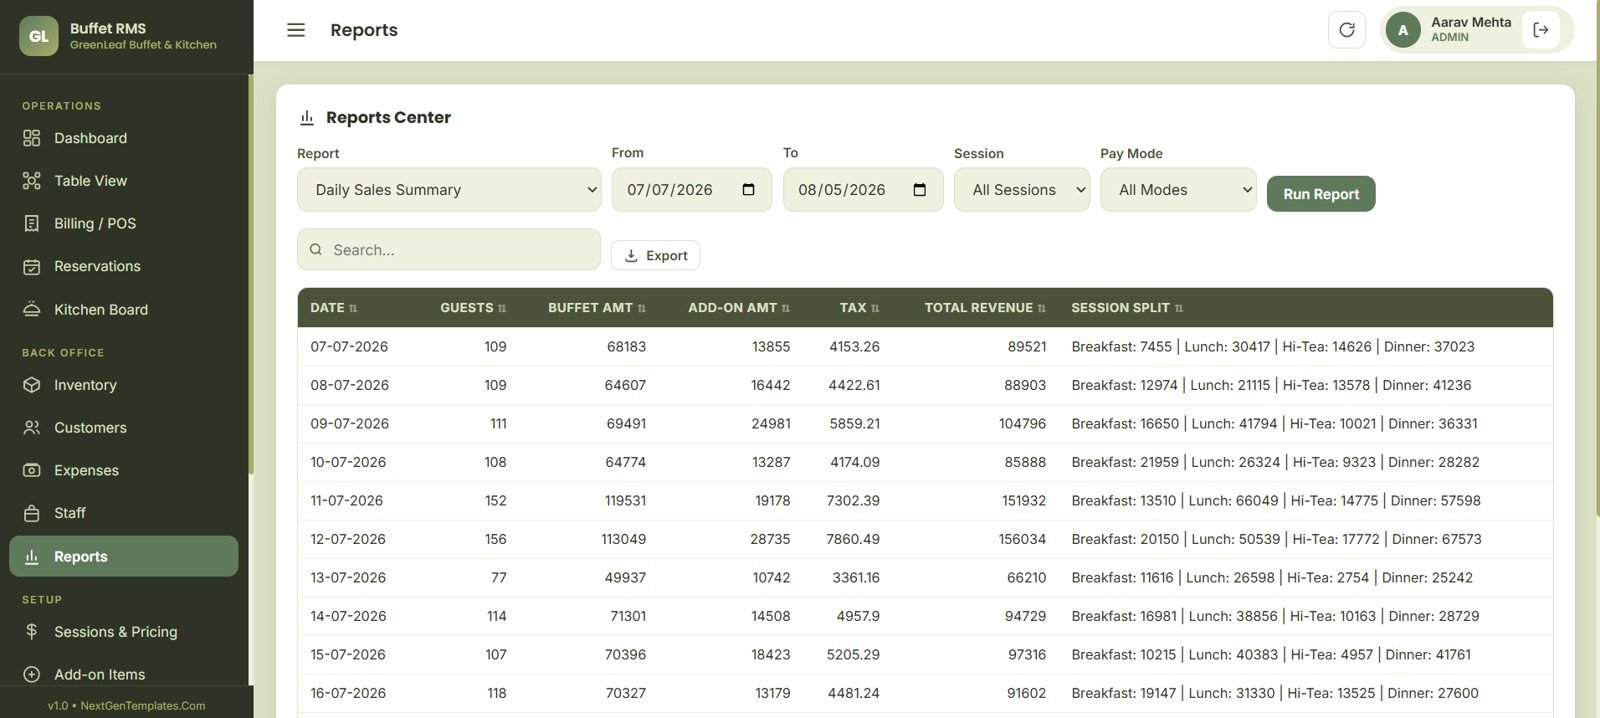Sort by TAX column arrows
This screenshot has width=1600, height=718.
[875, 309]
